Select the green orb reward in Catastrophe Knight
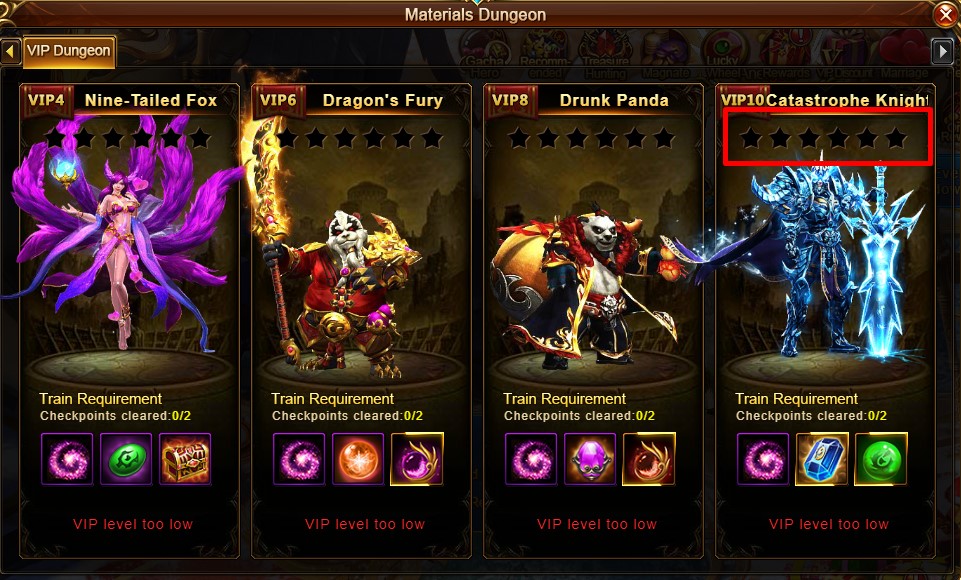961x580 pixels. click(881, 459)
